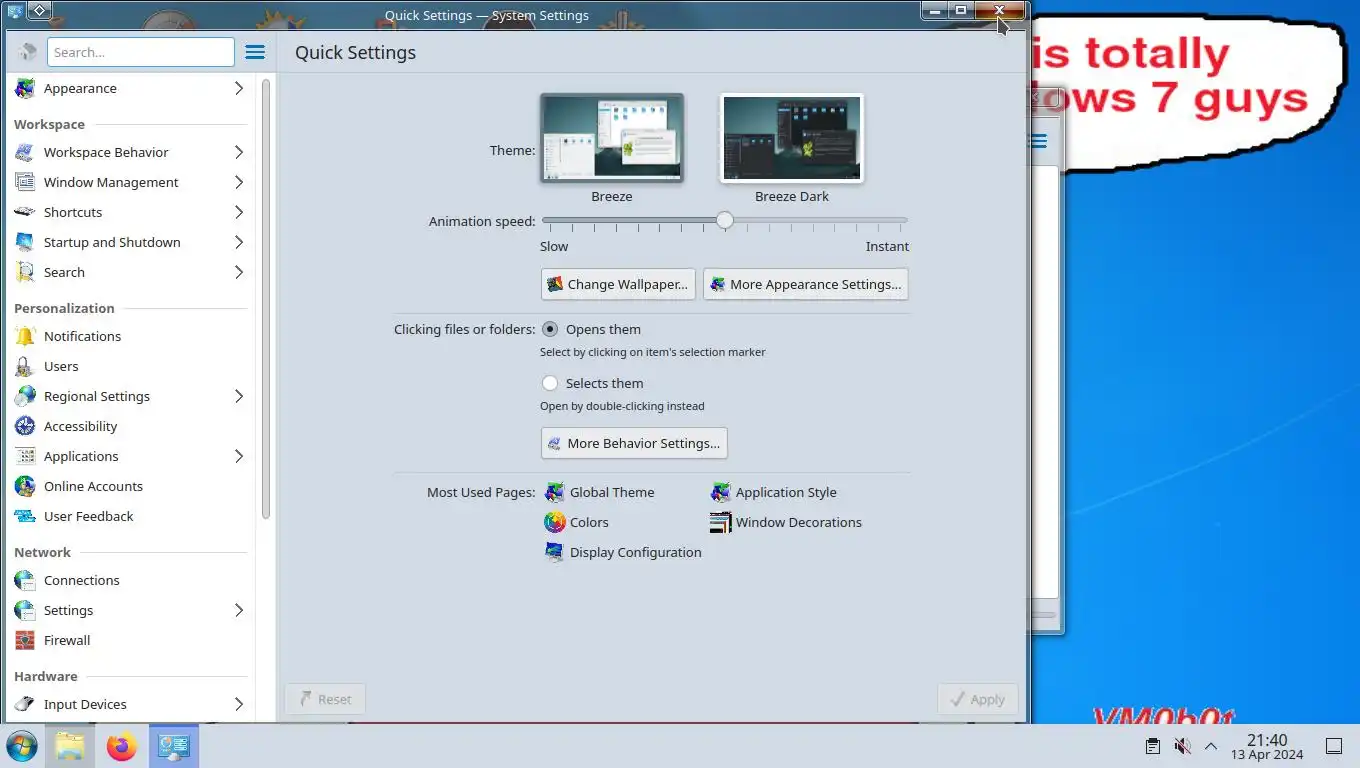Click the Search magnifier icon in sidebar
The height and width of the screenshot is (768, 1360).
pos(25,272)
